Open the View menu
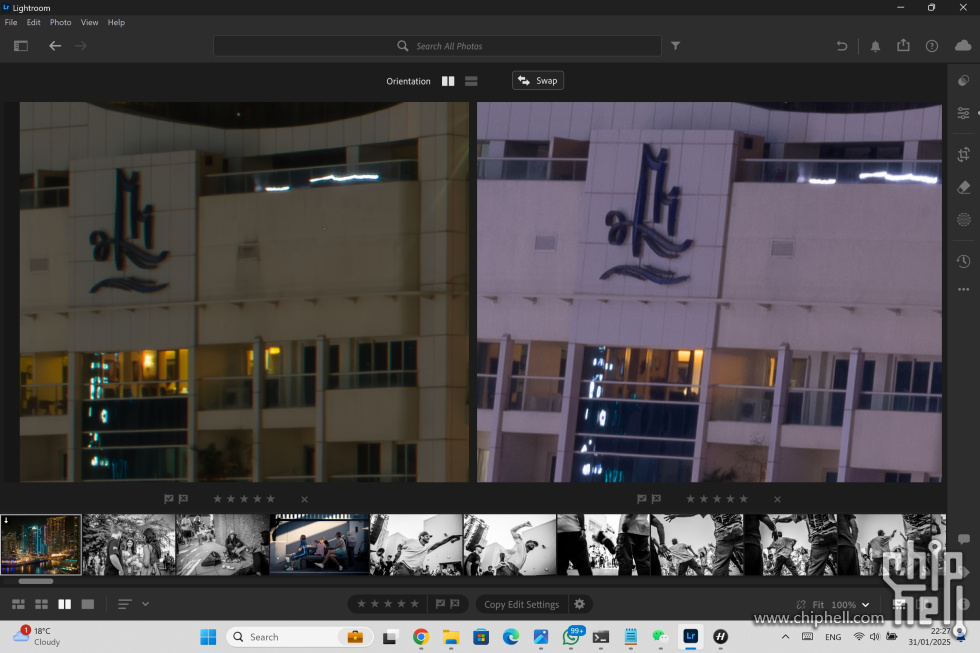Screen dimensions: 980x653 [89, 22]
